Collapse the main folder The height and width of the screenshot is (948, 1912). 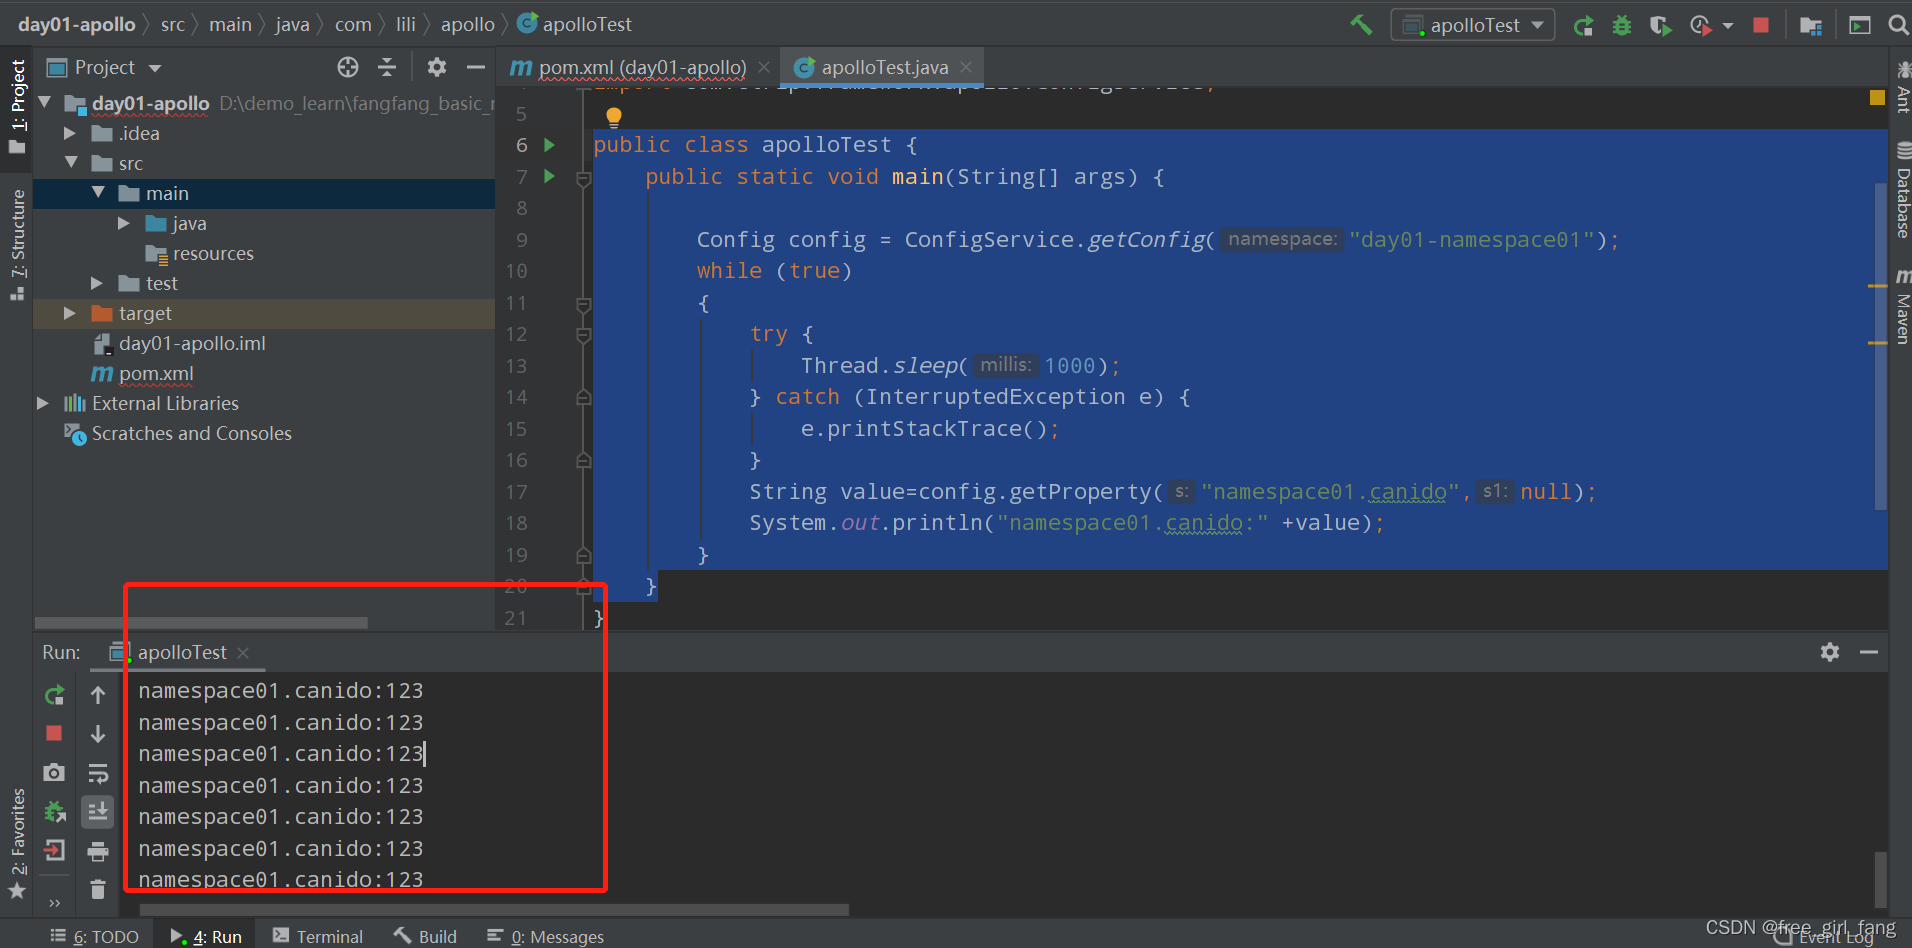click(x=98, y=192)
